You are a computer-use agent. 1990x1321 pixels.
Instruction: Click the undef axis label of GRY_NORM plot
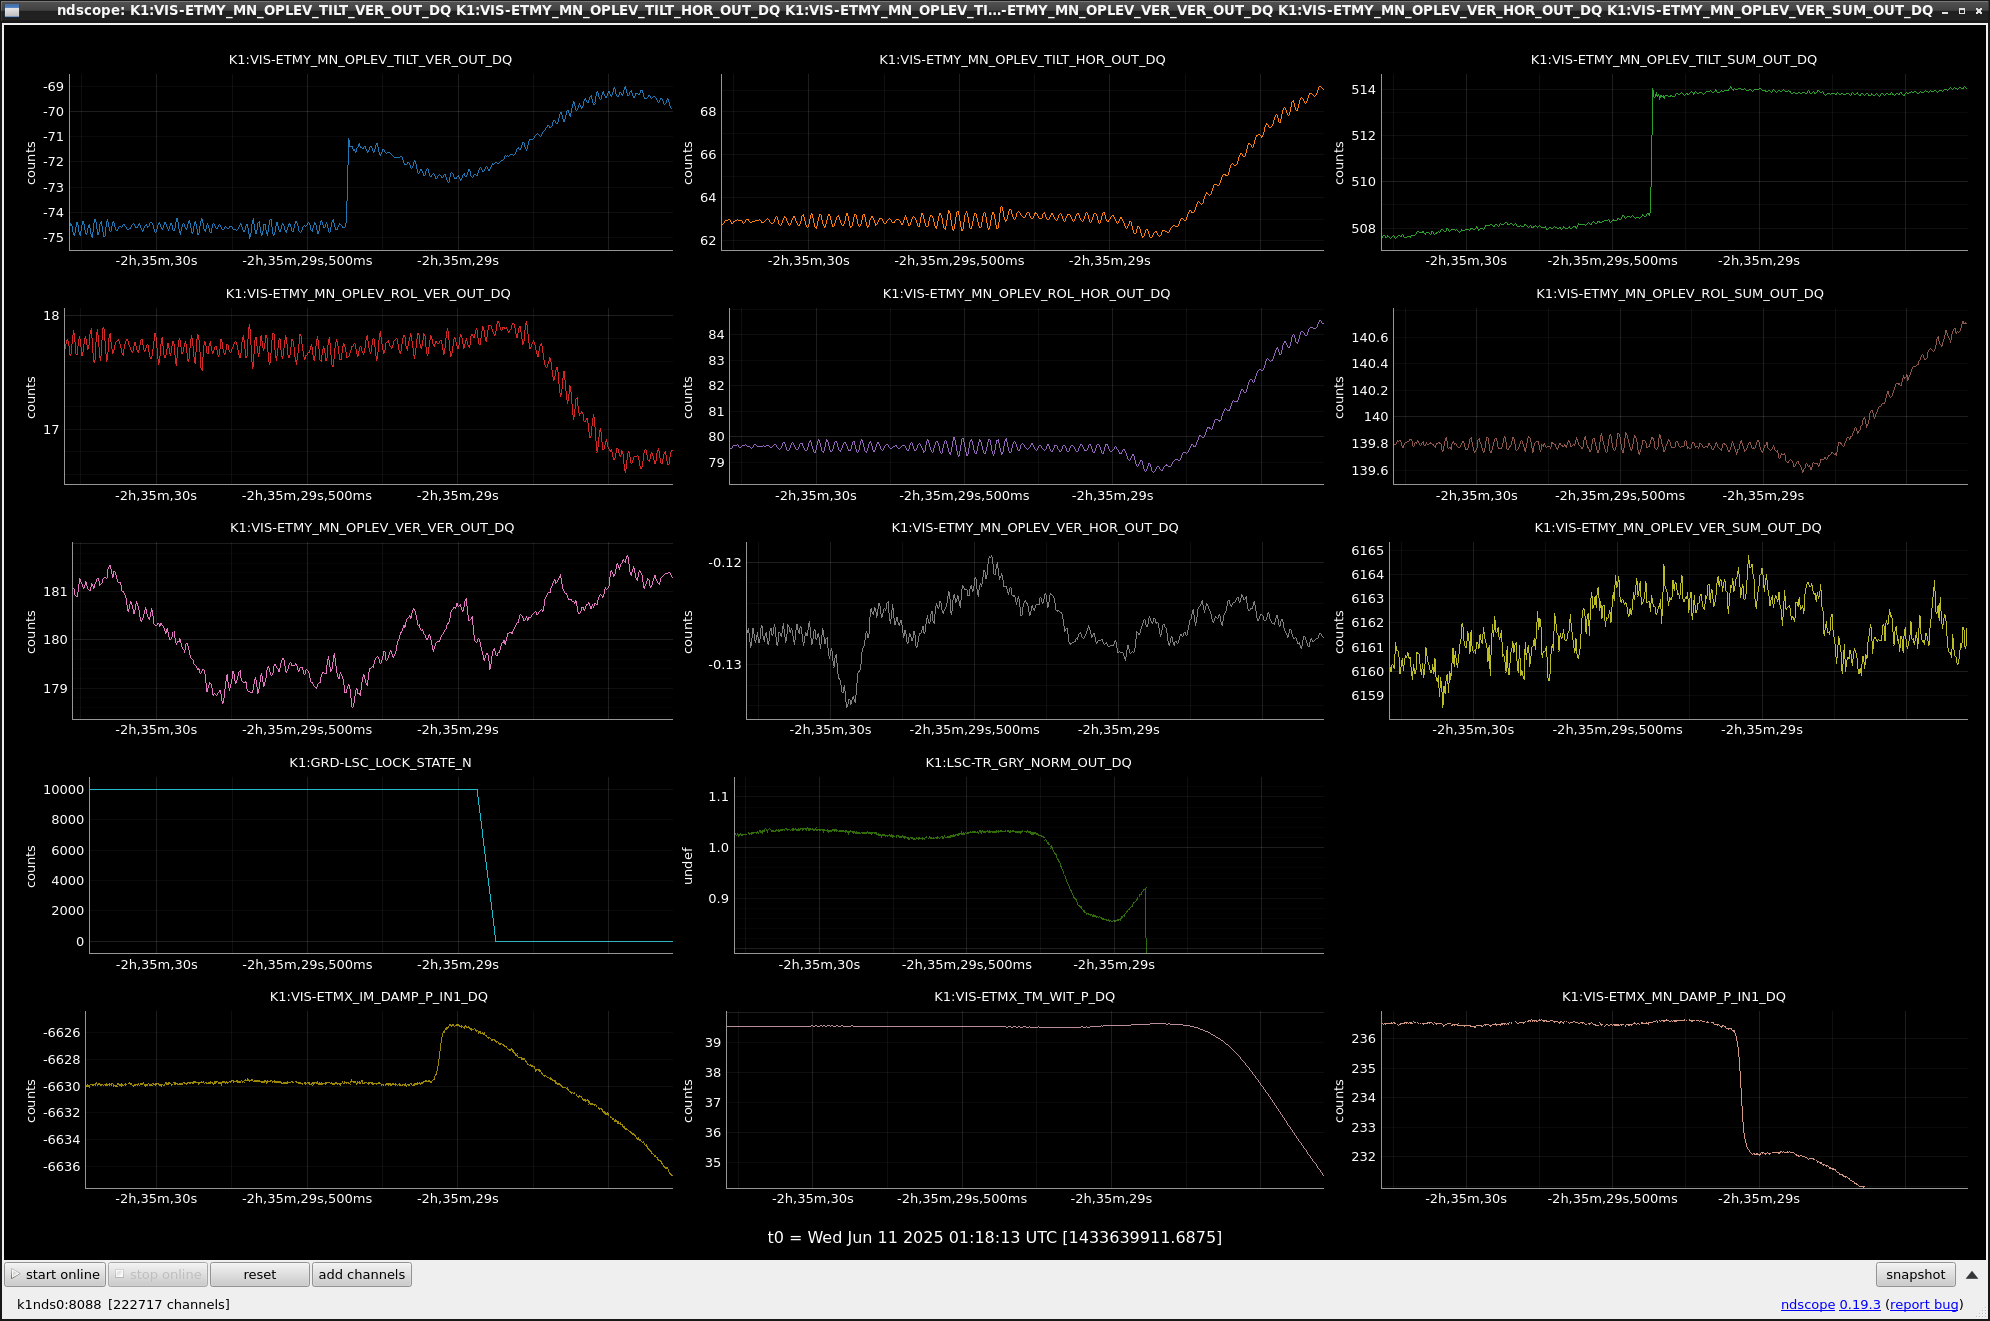688,866
